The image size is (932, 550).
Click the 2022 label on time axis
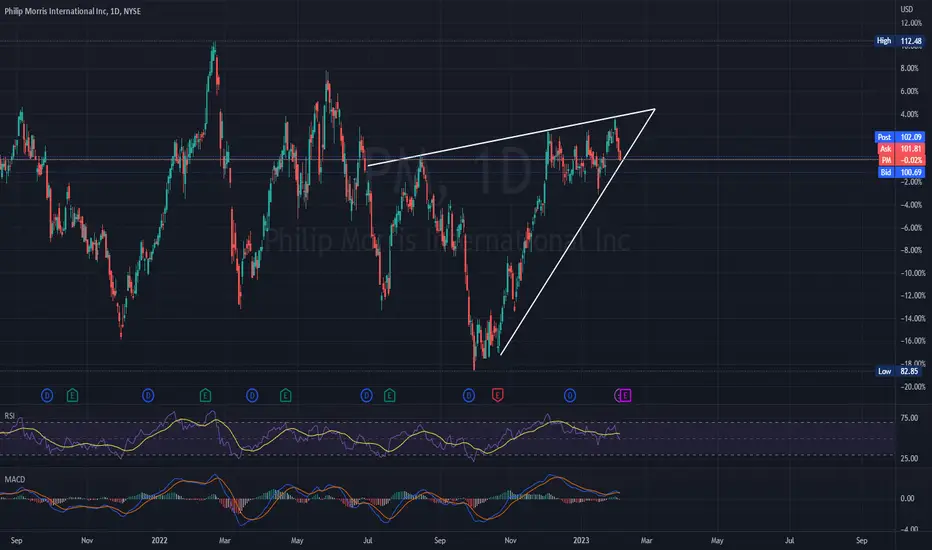pyautogui.click(x=159, y=540)
